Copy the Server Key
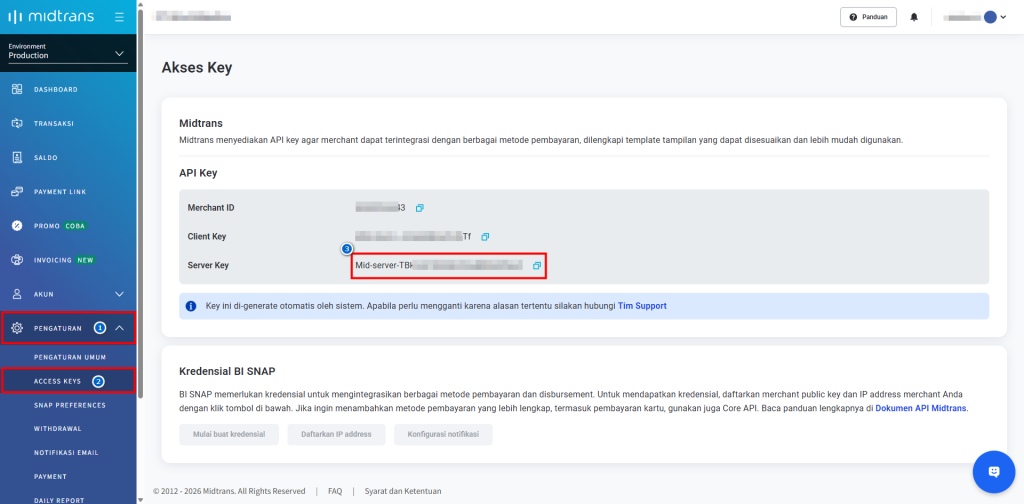 (x=537, y=266)
